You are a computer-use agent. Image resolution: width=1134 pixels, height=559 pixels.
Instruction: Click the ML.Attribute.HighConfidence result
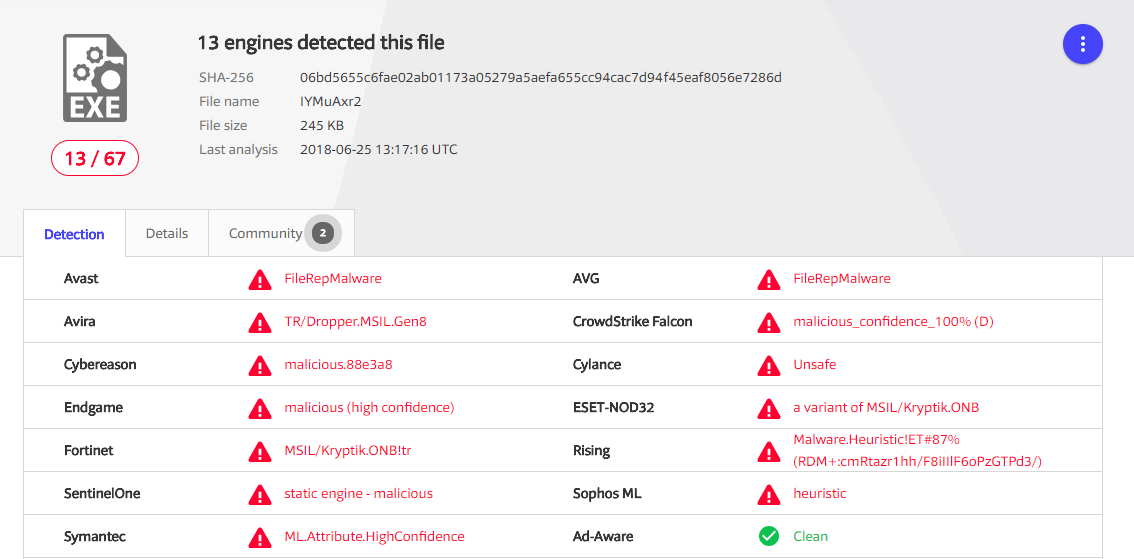(375, 537)
